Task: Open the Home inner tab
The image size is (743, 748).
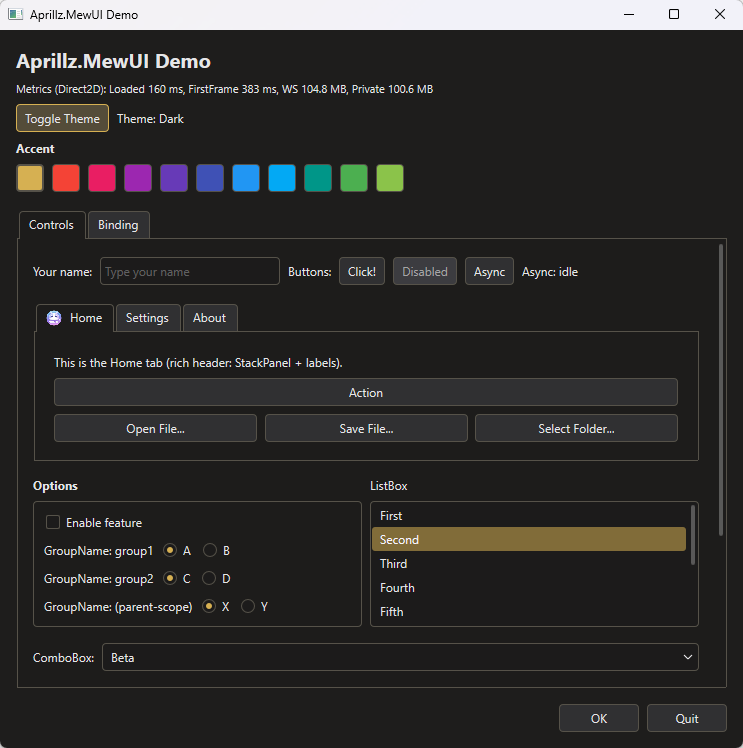Action: pyautogui.click(x=75, y=318)
